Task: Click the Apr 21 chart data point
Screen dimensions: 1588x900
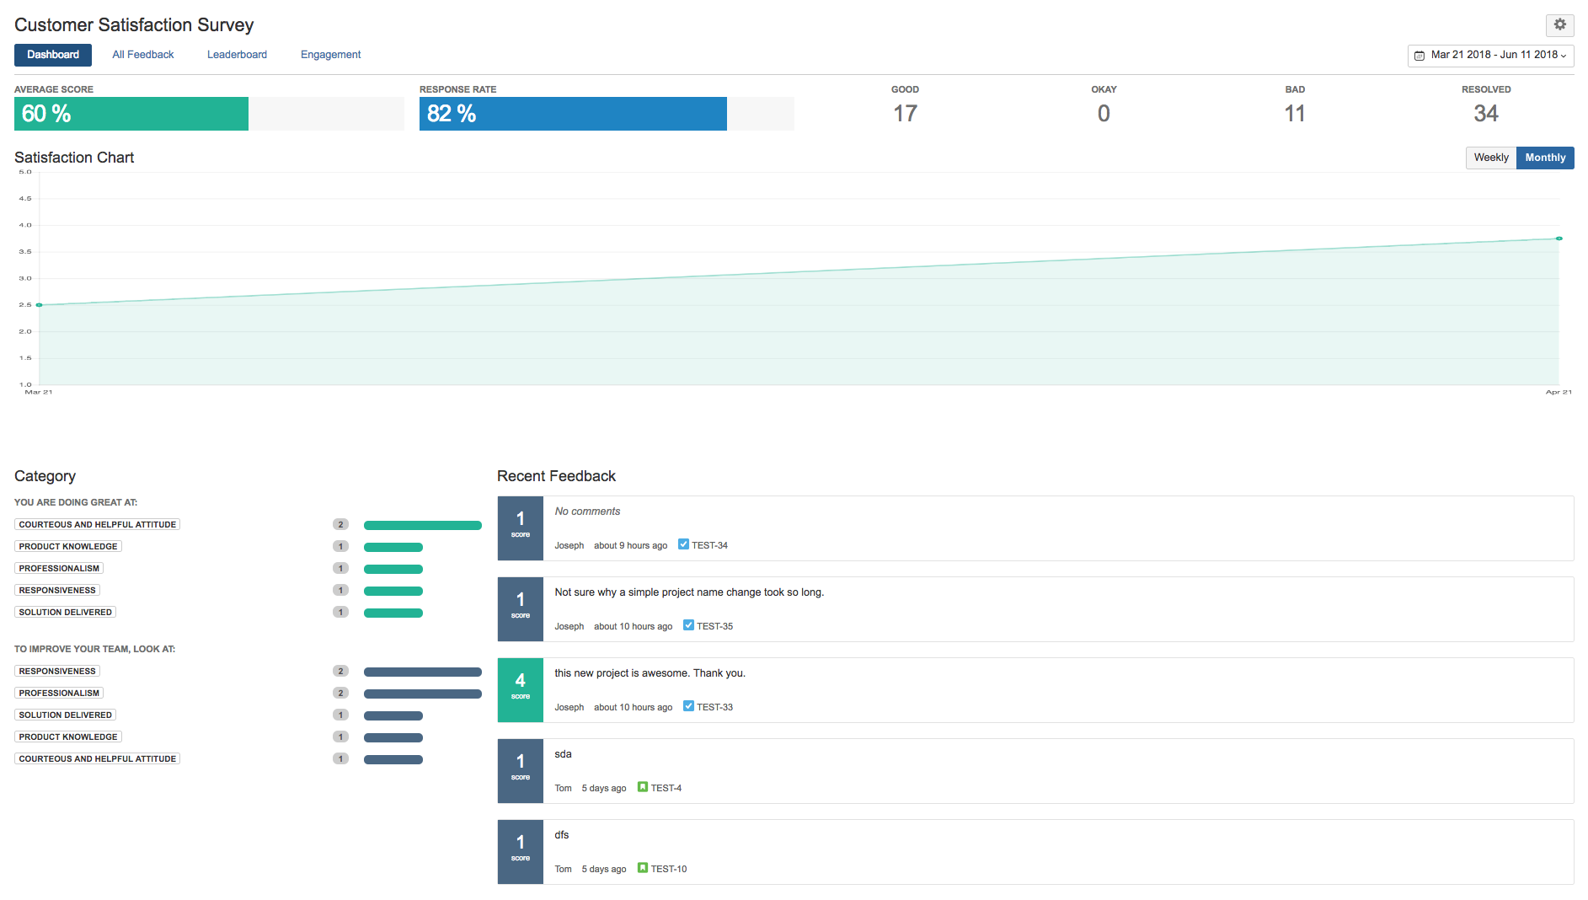Action: (1558, 239)
